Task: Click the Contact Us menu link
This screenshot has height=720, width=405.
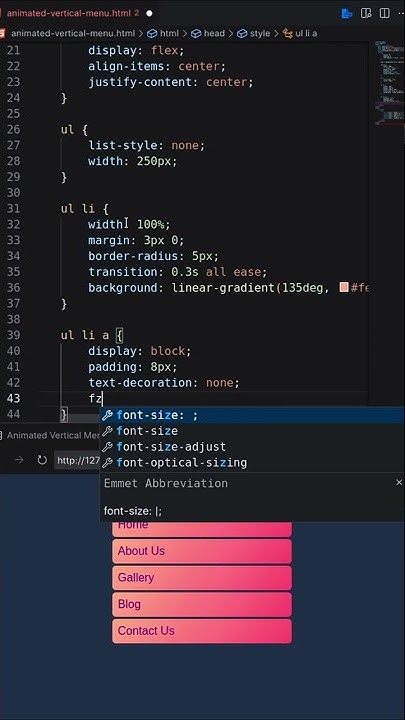Action: [202, 631]
